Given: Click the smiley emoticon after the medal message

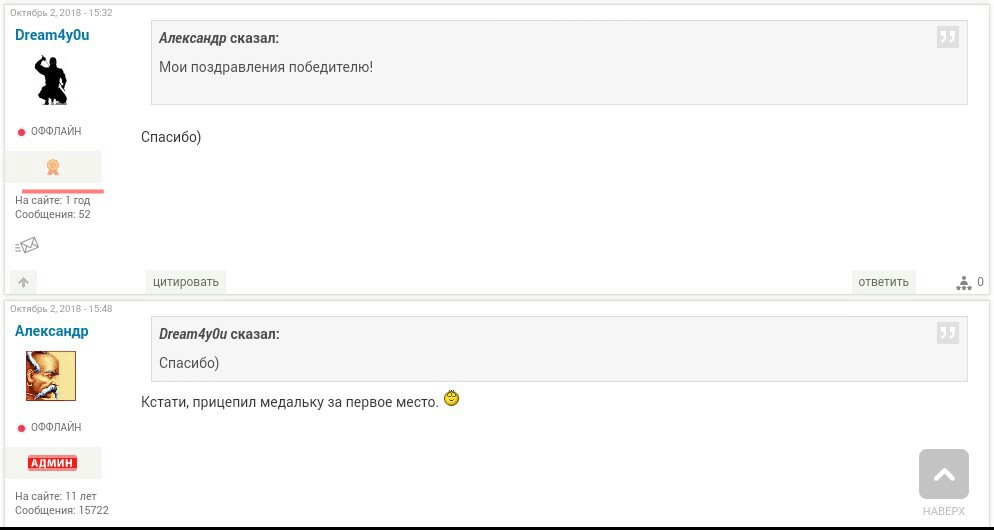Looking at the screenshot, I should tap(451, 399).
